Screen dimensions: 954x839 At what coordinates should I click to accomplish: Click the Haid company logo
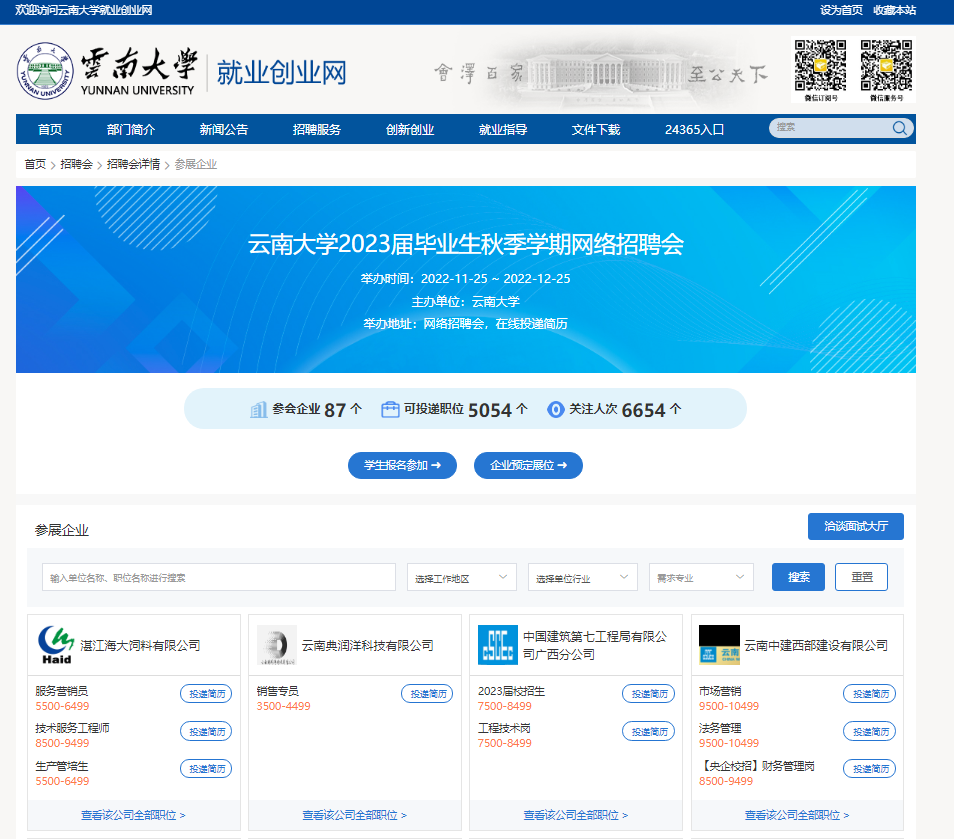coord(56,645)
